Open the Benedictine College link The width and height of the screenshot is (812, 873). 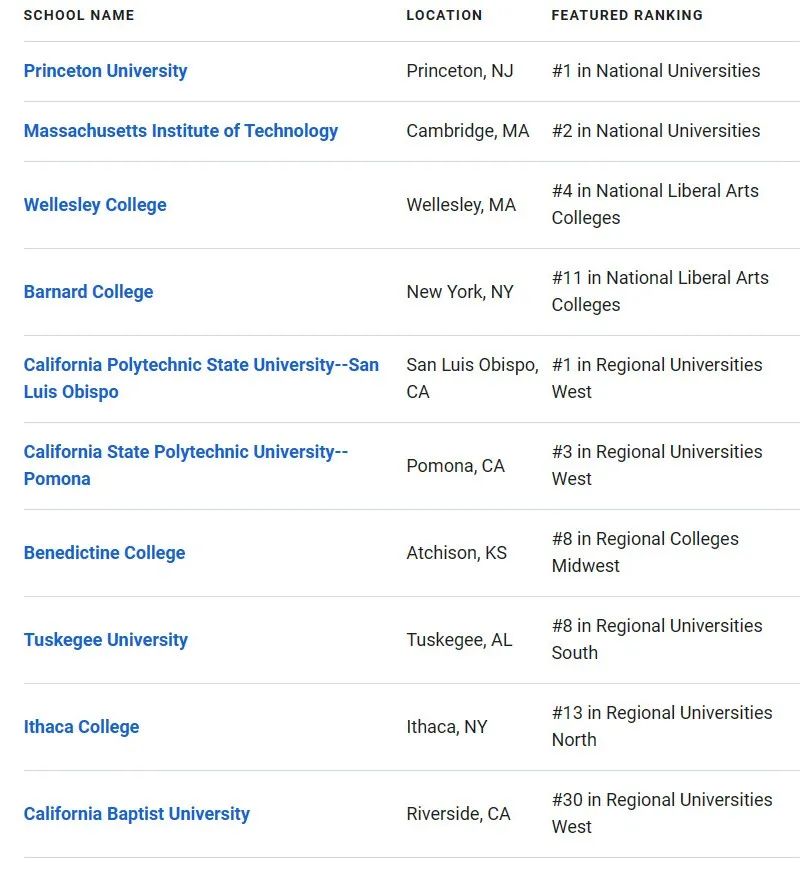click(x=105, y=553)
